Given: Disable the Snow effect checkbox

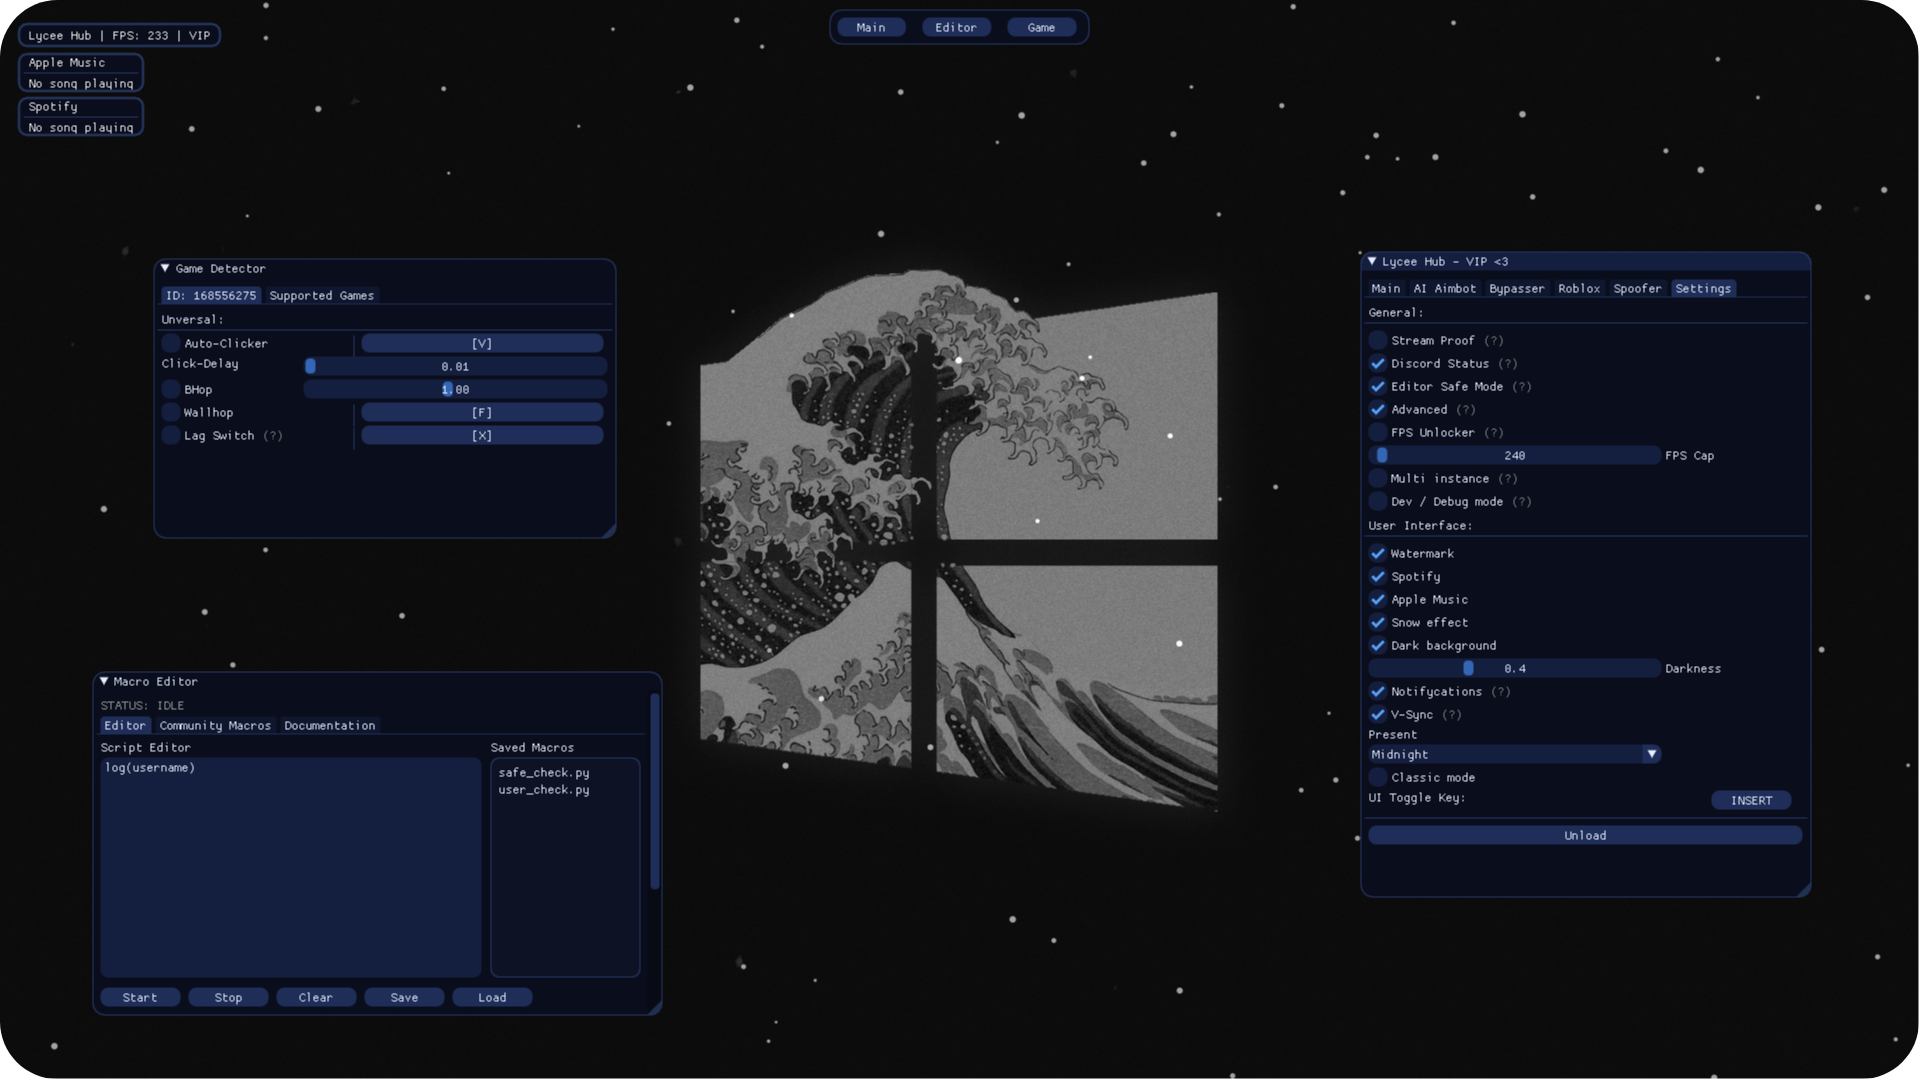Looking at the screenshot, I should click(1378, 622).
